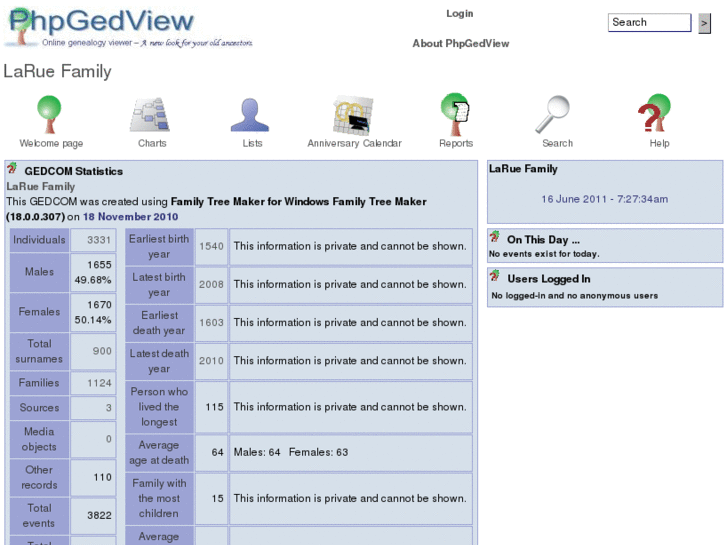This screenshot has height=545, width=727.
Task: Open the About PhpGedView link
Action: coord(461,43)
